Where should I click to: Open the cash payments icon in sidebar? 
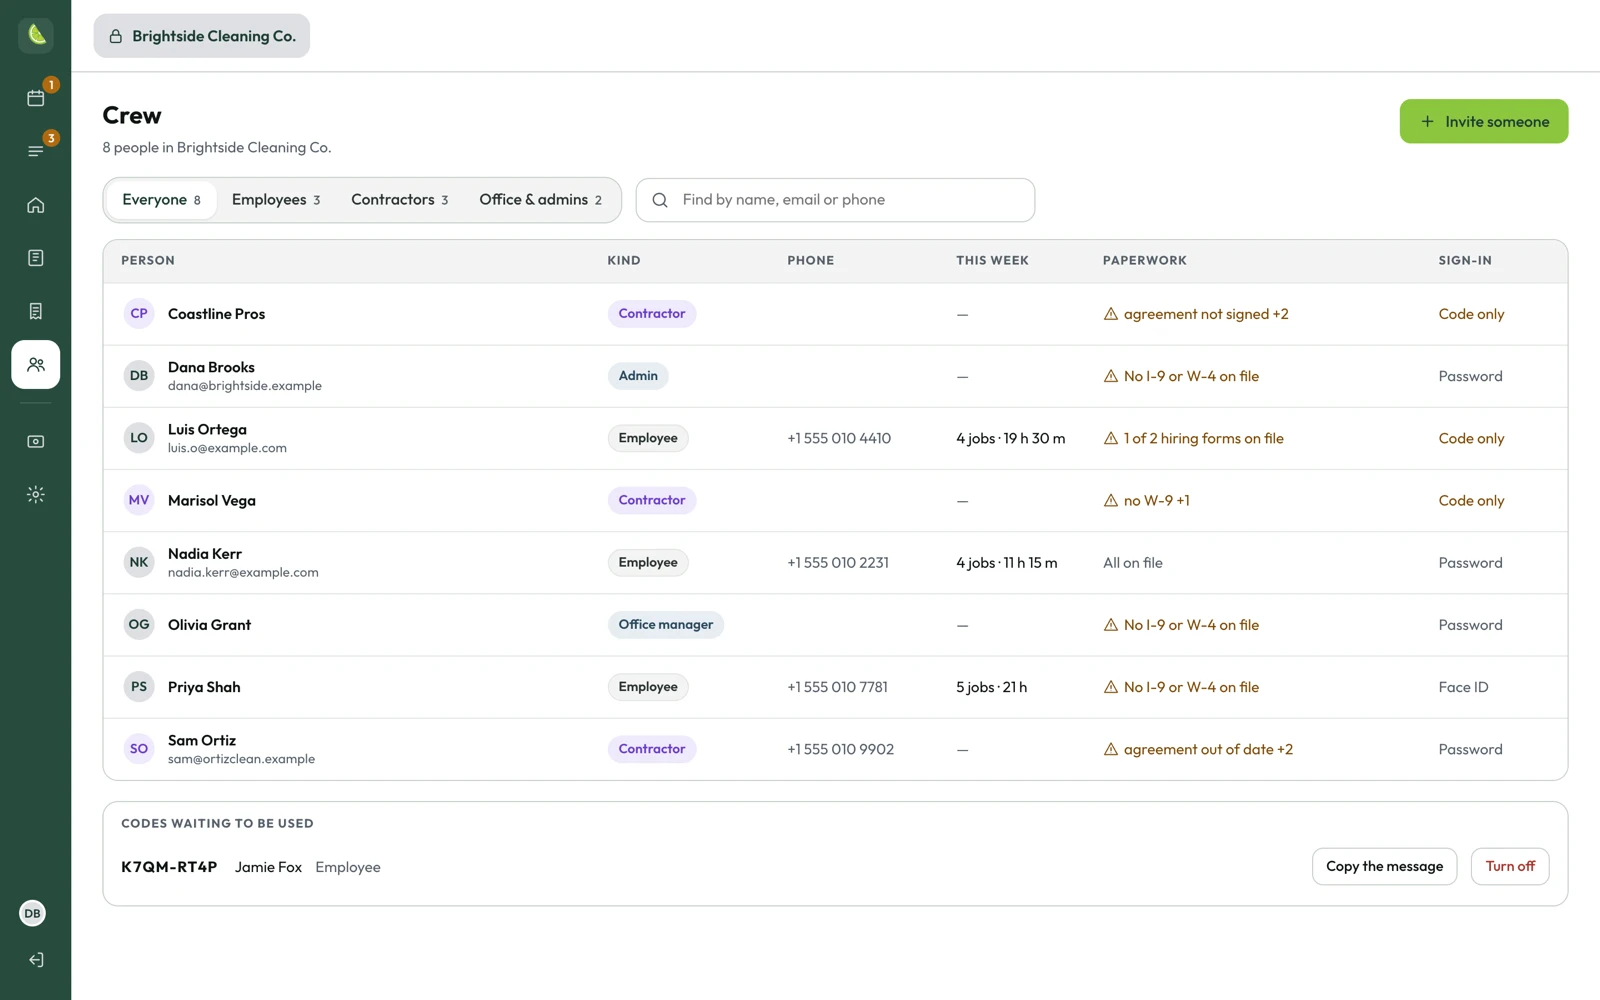click(36, 441)
